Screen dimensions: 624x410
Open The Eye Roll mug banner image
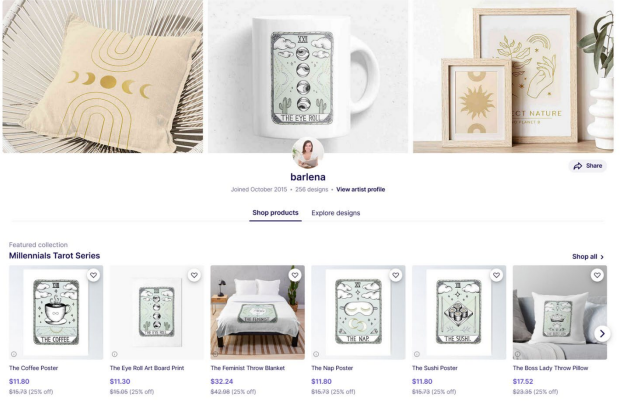point(308,76)
